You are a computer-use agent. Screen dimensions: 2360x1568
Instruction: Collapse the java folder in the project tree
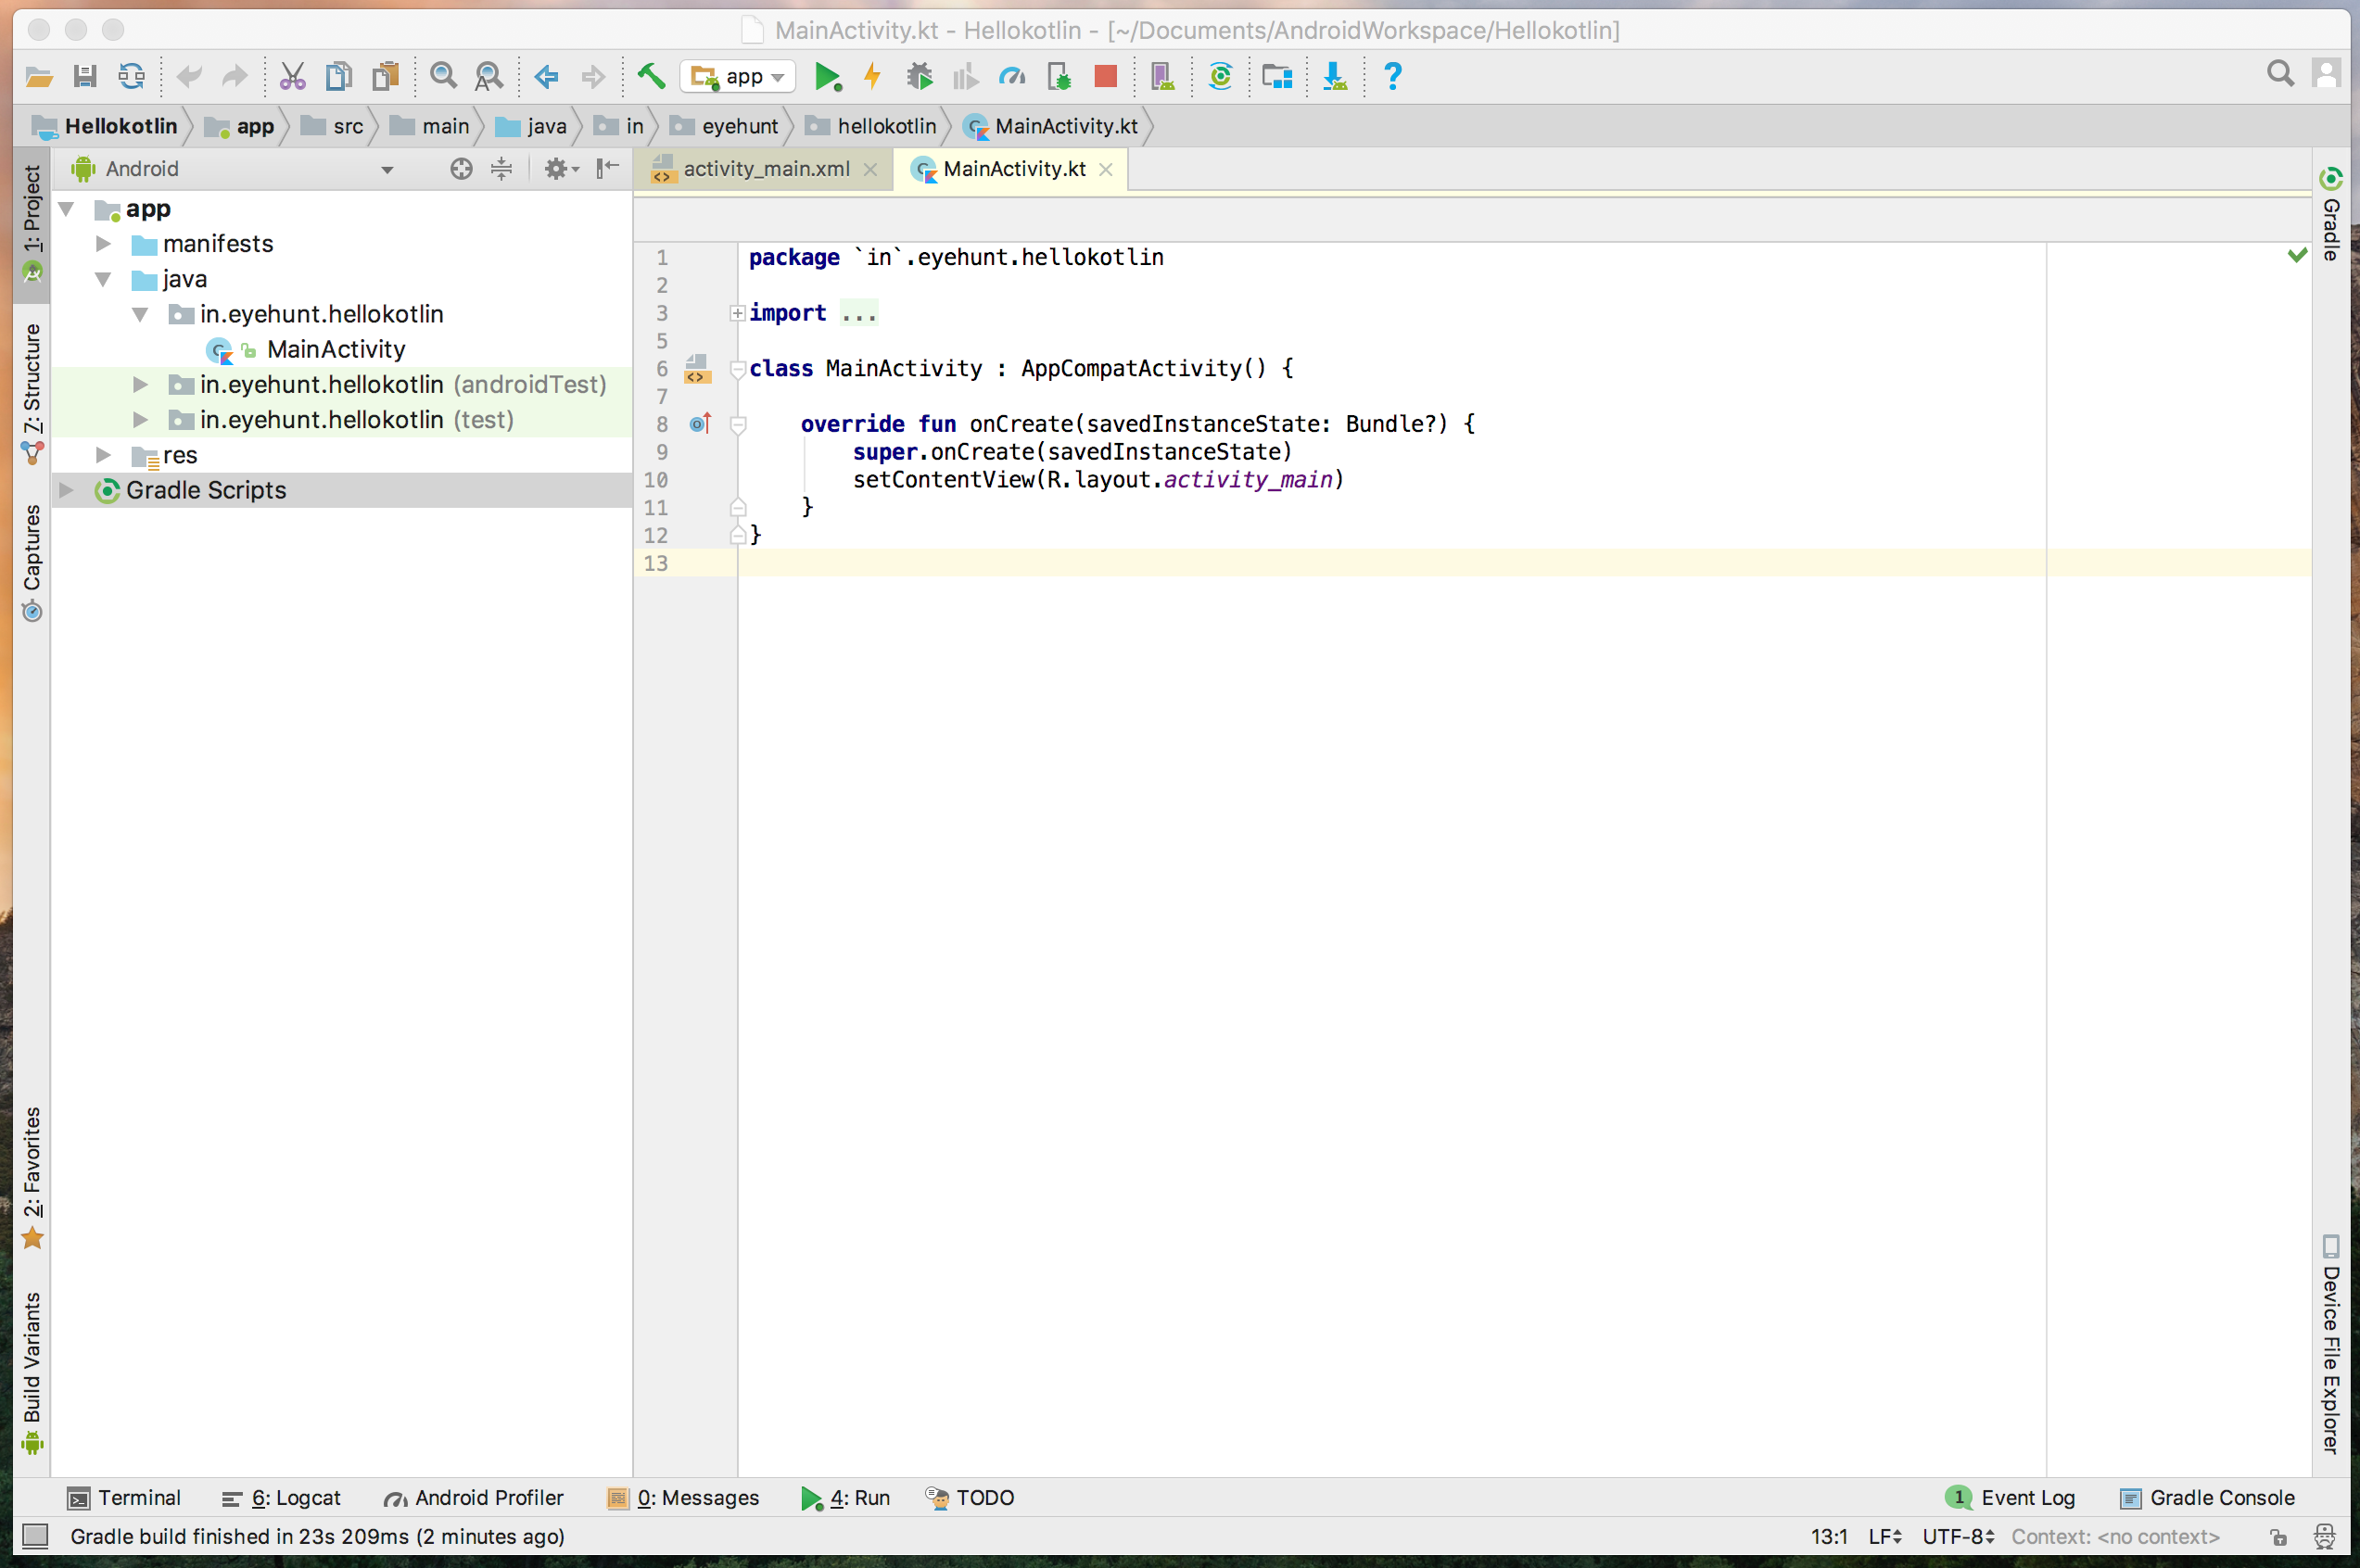[103, 279]
